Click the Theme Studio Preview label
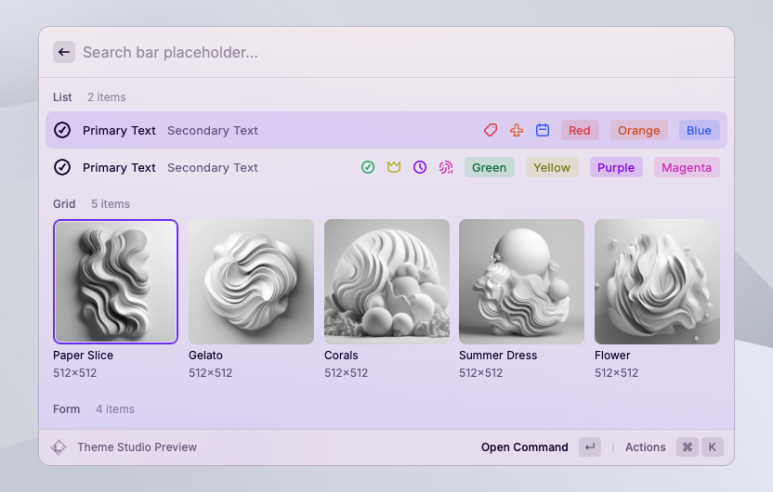This screenshot has height=492, width=773. click(137, 447)
